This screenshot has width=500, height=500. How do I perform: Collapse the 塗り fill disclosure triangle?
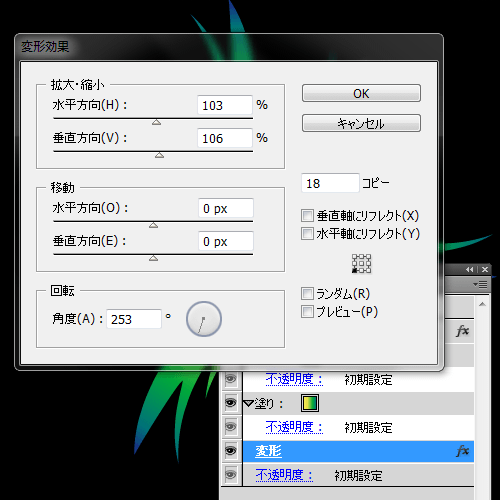click(248, 403)
